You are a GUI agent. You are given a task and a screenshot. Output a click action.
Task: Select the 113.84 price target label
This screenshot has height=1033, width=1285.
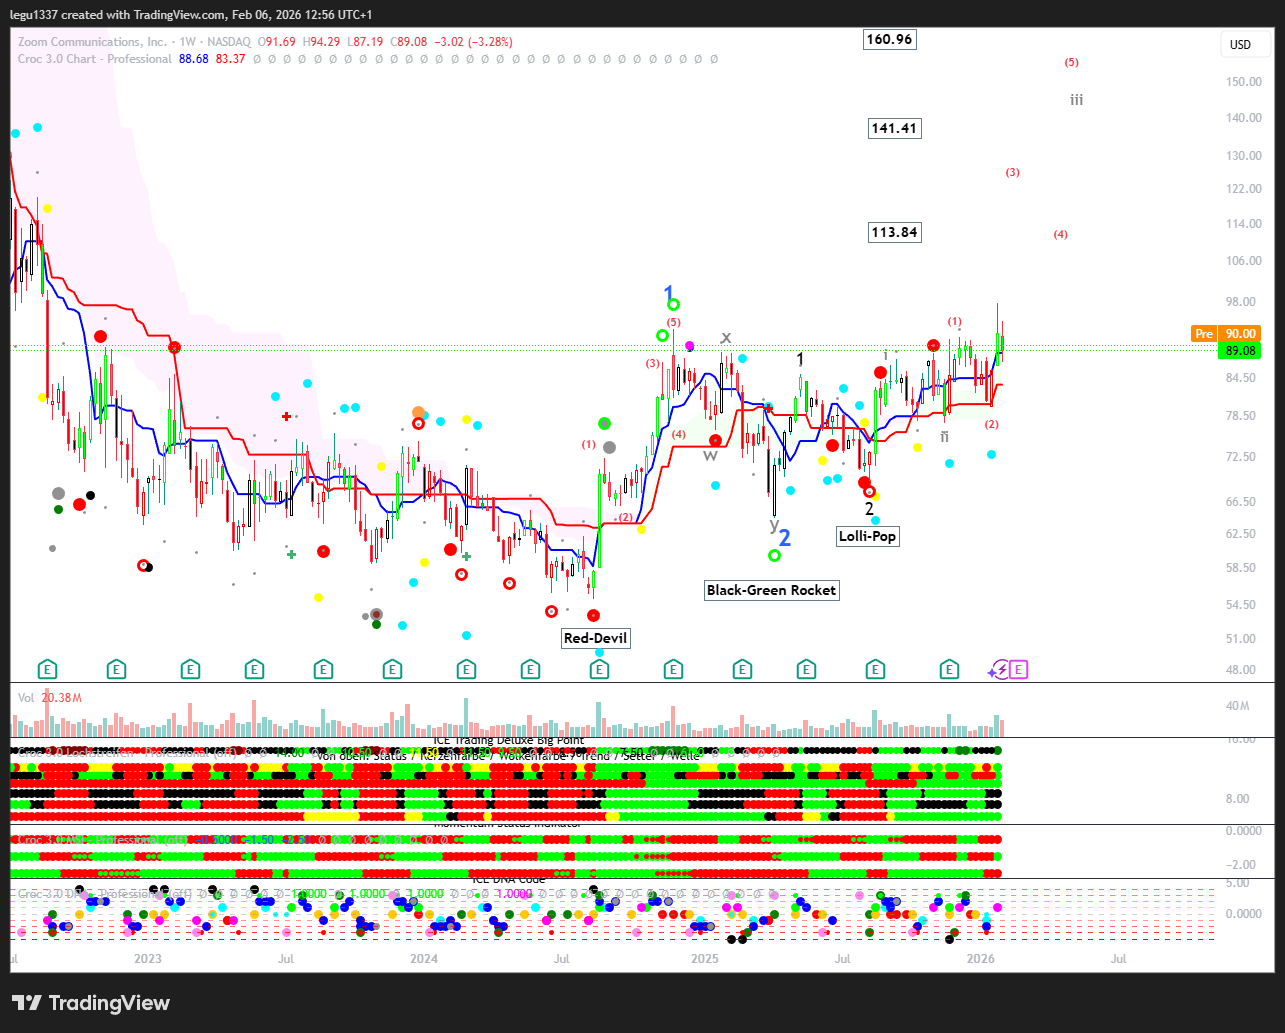click(895, 232)
